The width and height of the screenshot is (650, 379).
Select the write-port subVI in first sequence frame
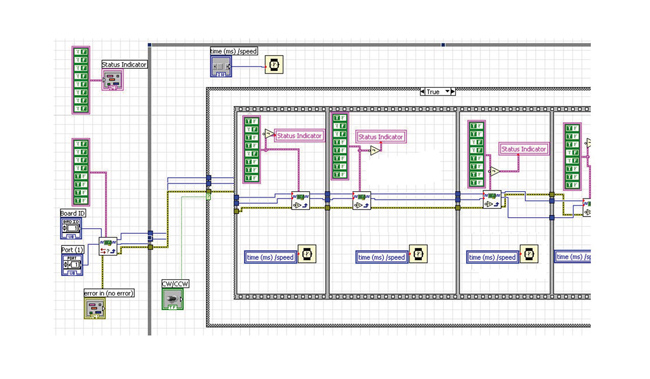(x=301, y=200)
